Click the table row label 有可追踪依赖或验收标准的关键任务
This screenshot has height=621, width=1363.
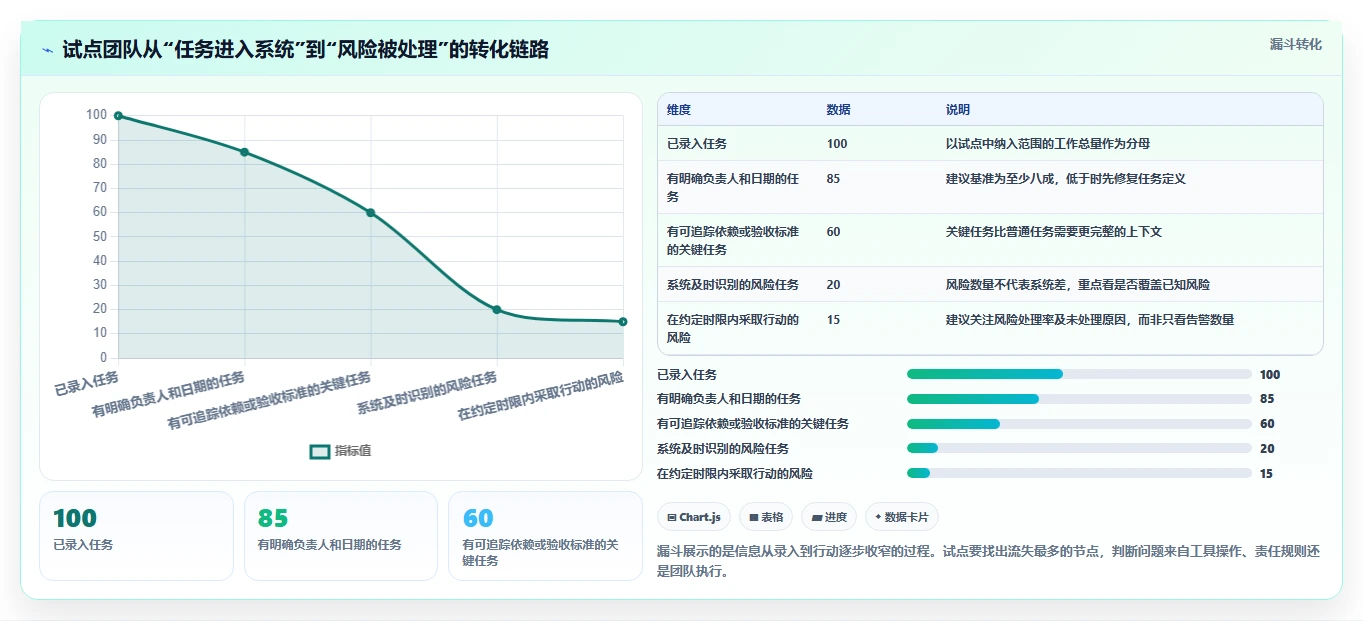[733, 240]
